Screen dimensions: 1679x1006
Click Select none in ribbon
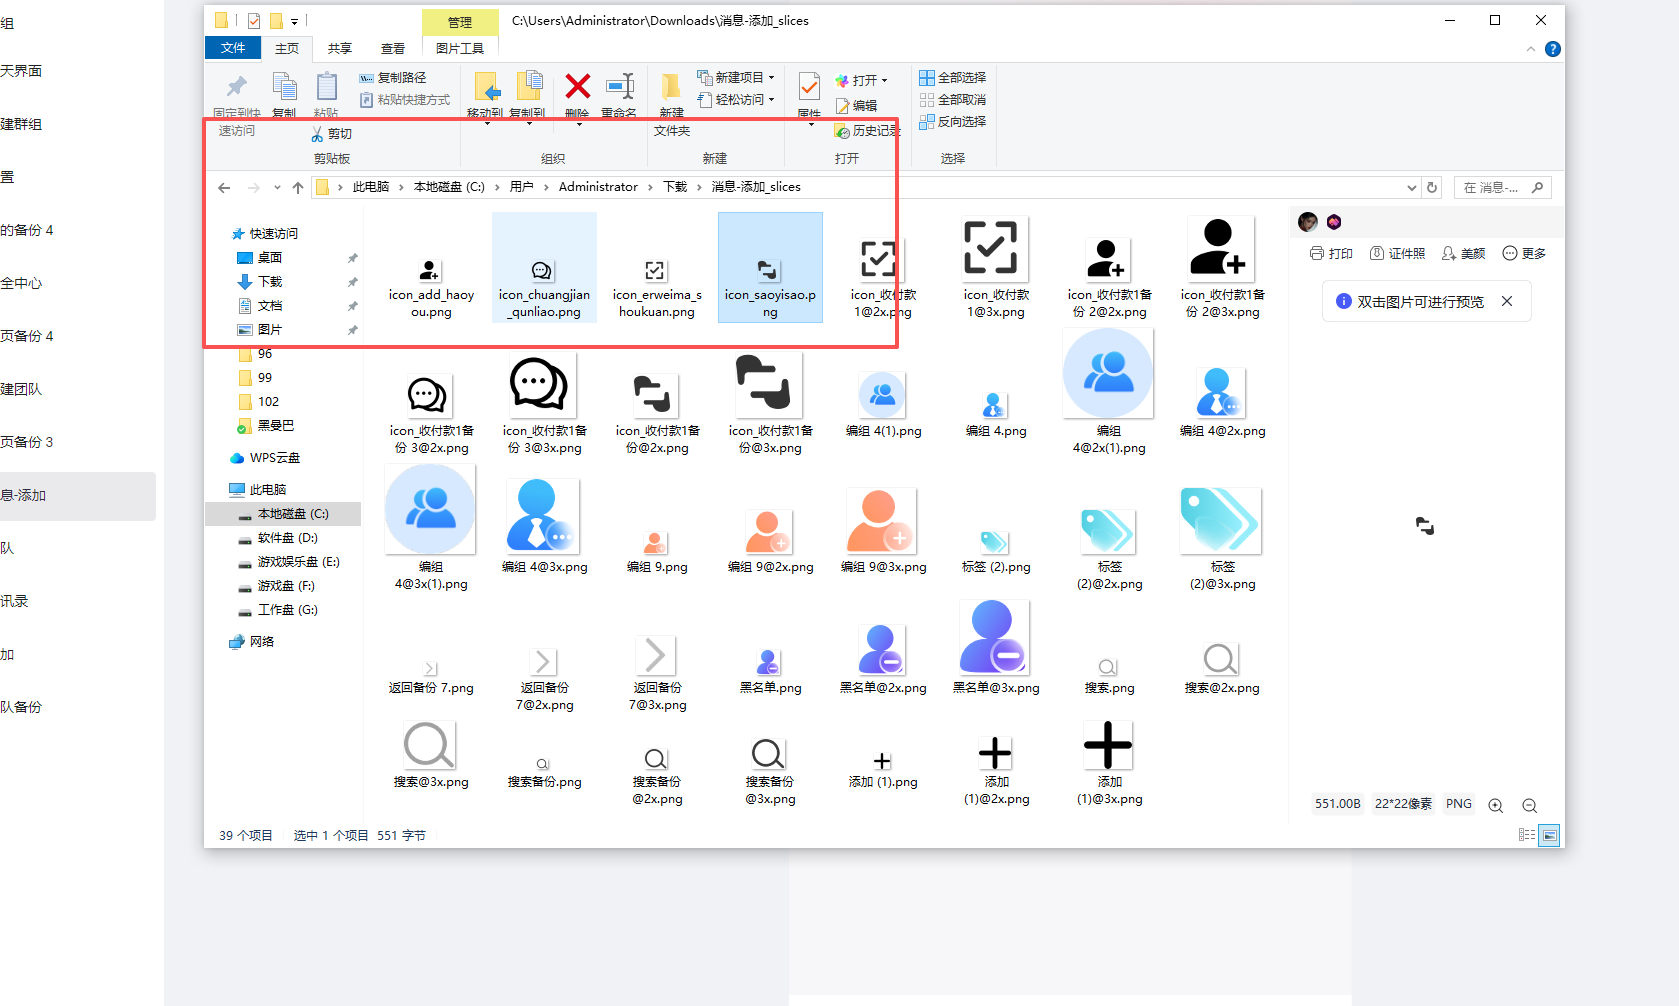(x=953, y=100)
